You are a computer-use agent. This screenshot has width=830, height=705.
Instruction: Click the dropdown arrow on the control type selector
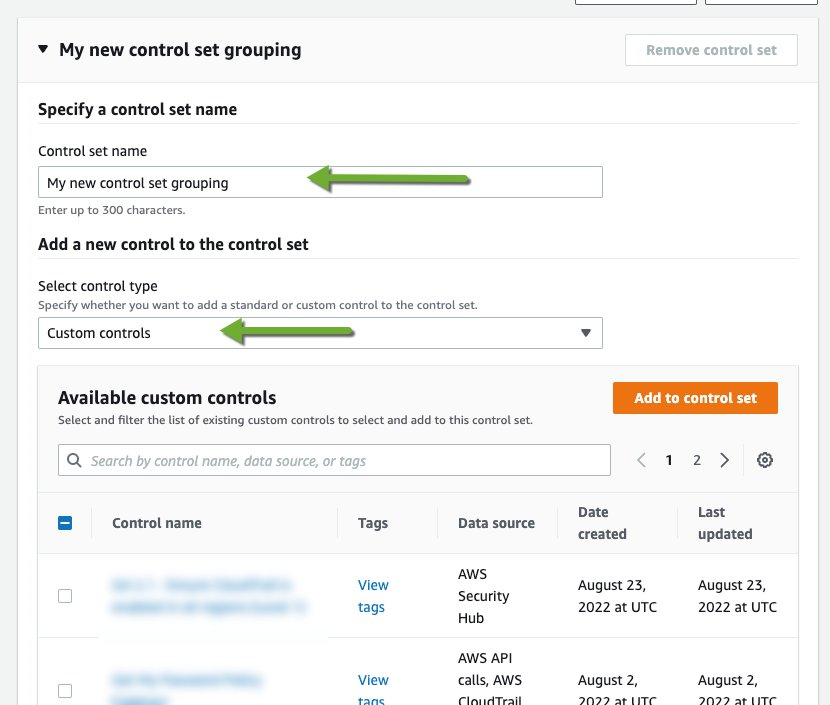(586, 332)
